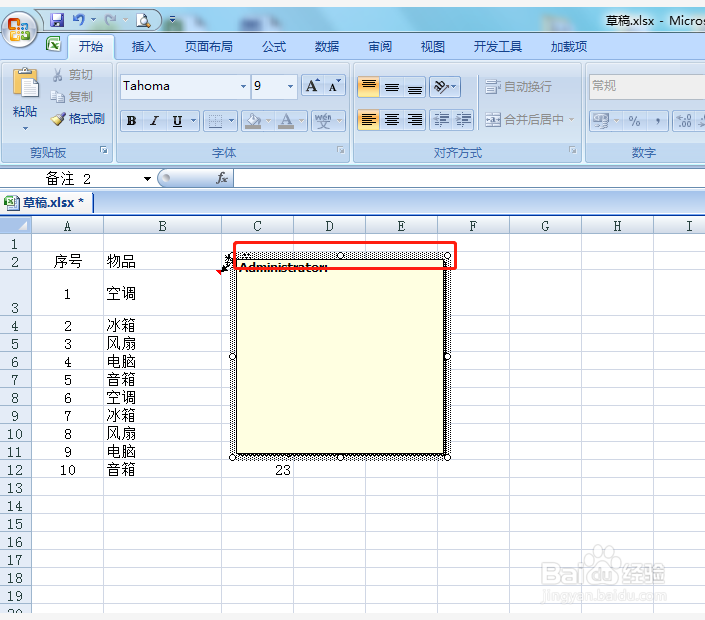Screen dimensions: 705x620
Task: Switch to the 视图 ribbon tab
Action: pos(433,46)
